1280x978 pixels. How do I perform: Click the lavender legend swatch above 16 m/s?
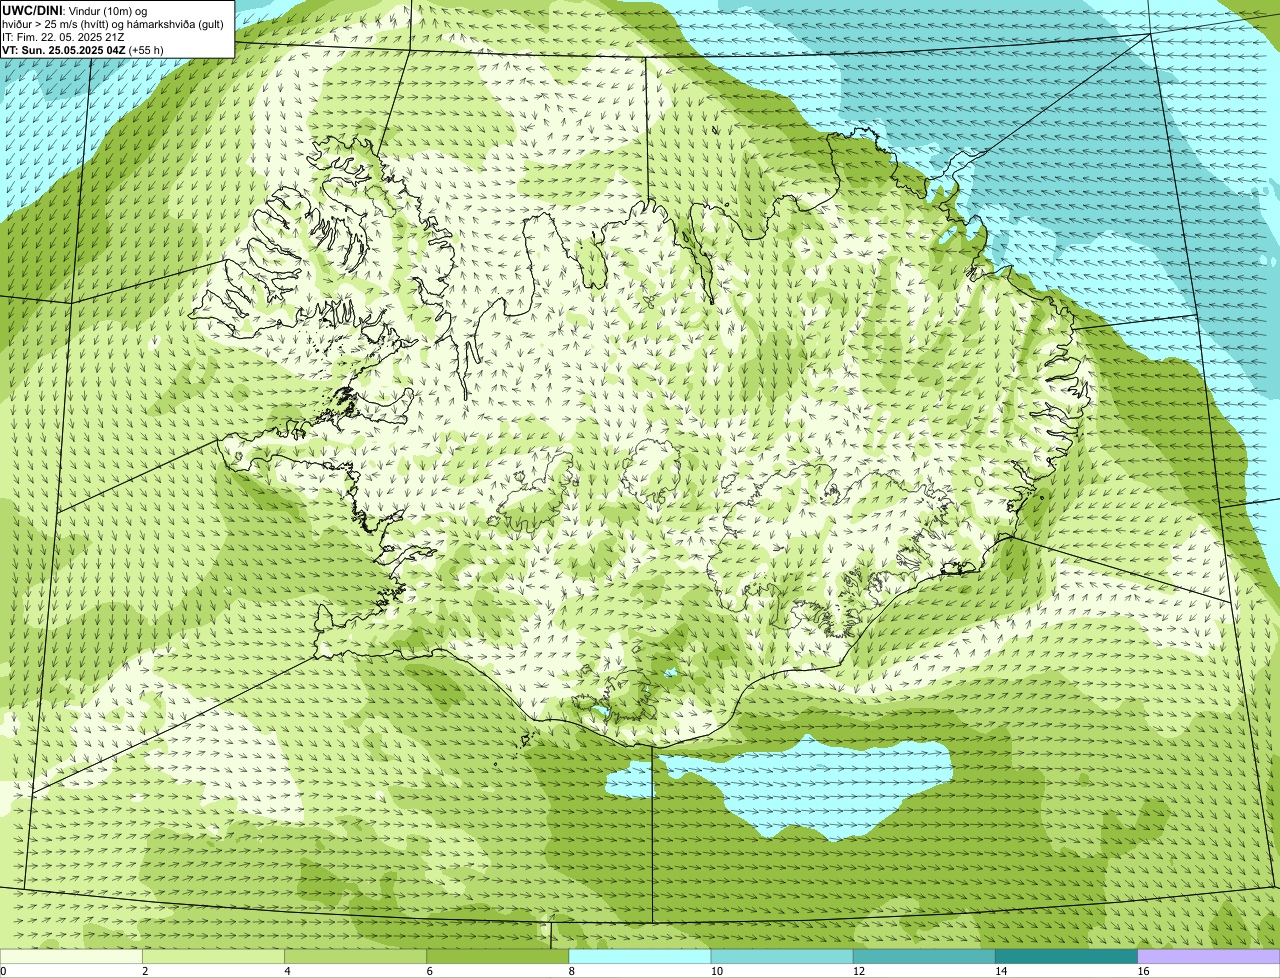pyautogui.click(x=1209, y=957)
